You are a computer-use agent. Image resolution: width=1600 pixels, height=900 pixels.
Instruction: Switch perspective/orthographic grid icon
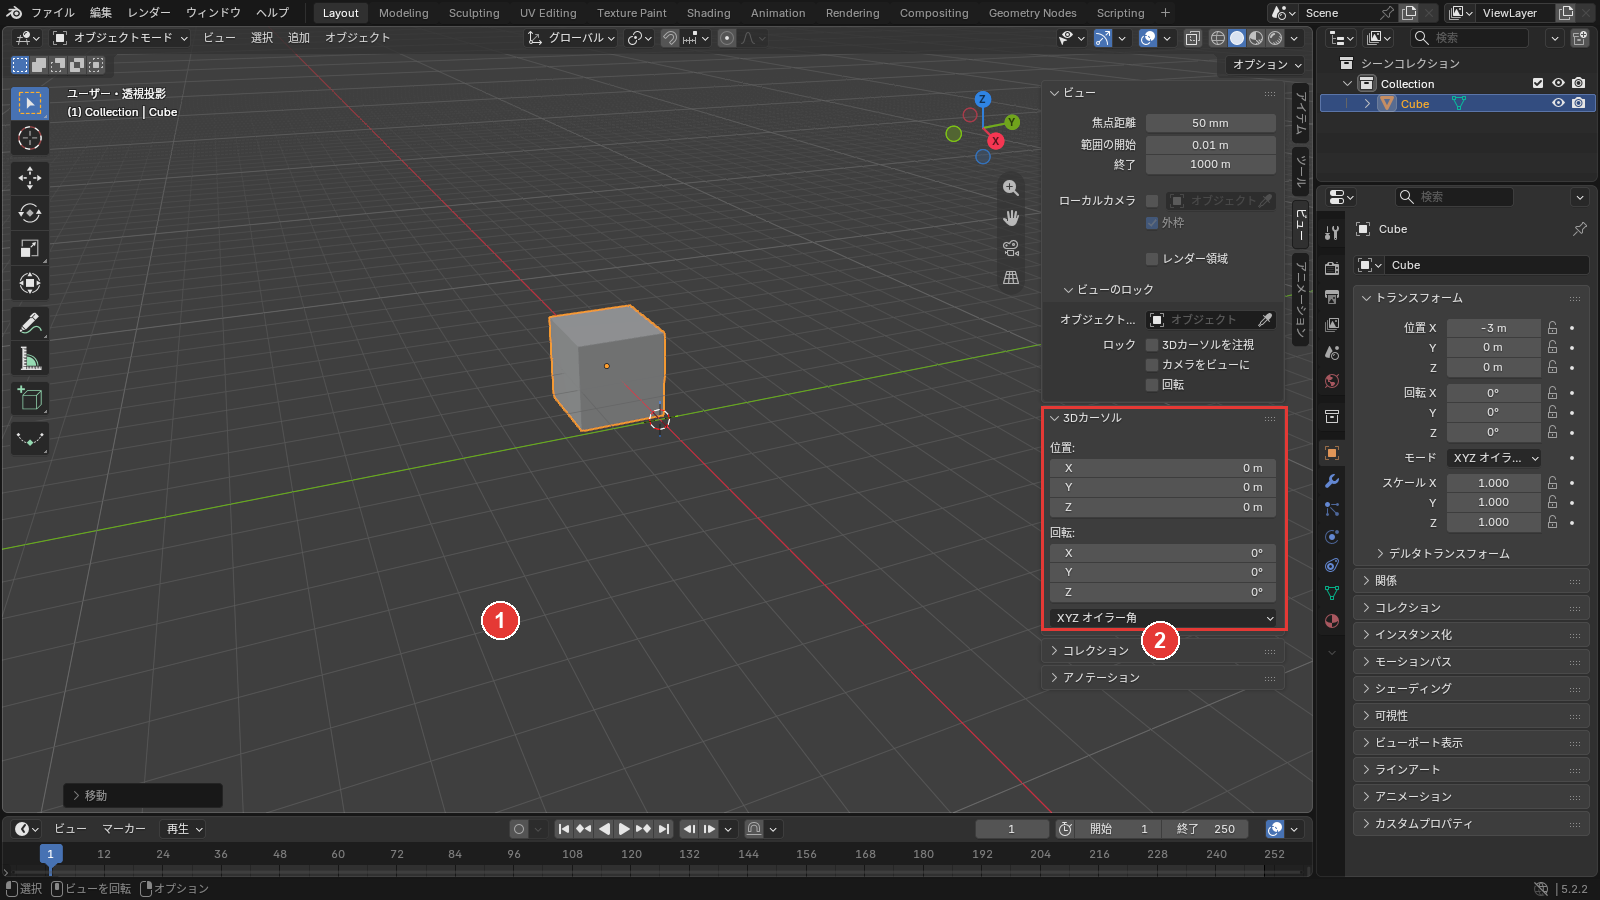click(1011, 278)
